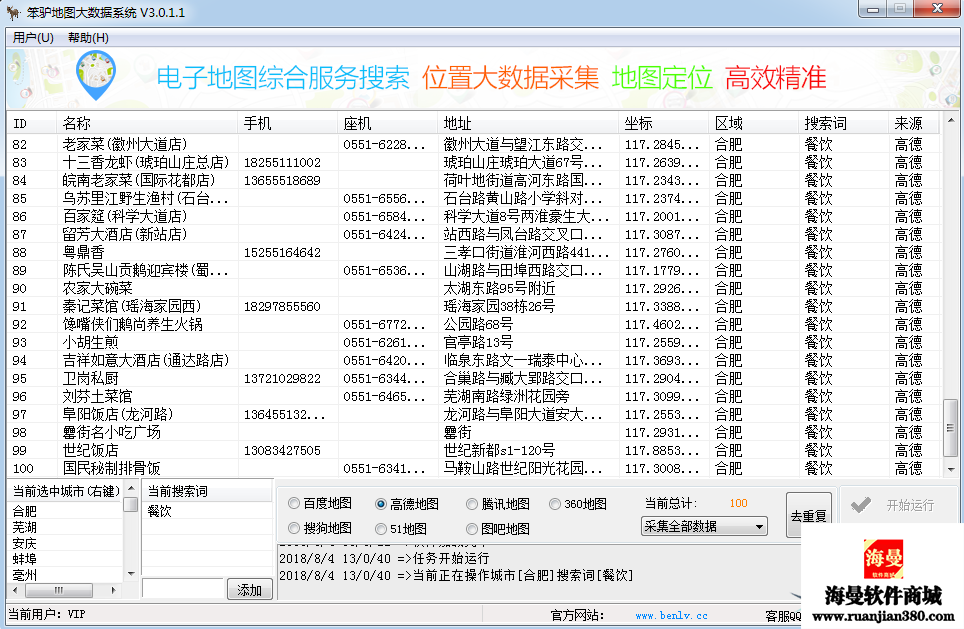Click the city list horizontal scrollbar thumb

click(59, 590)
